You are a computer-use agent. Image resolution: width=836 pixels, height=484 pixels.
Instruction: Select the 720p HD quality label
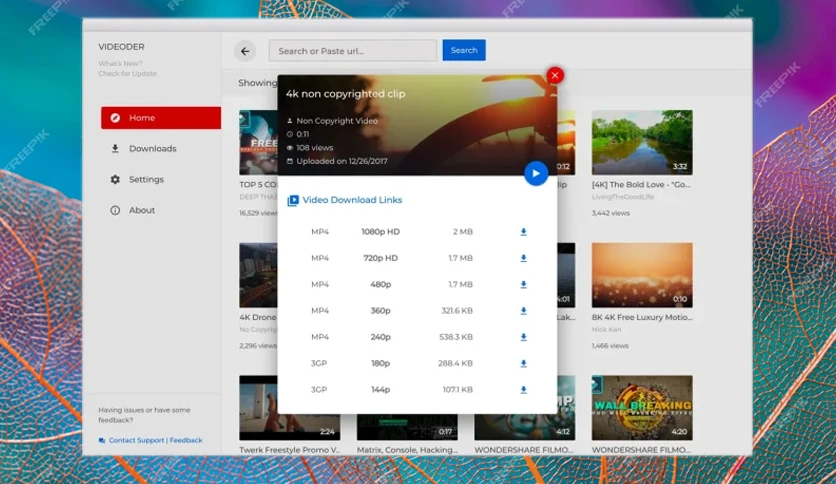381,258
